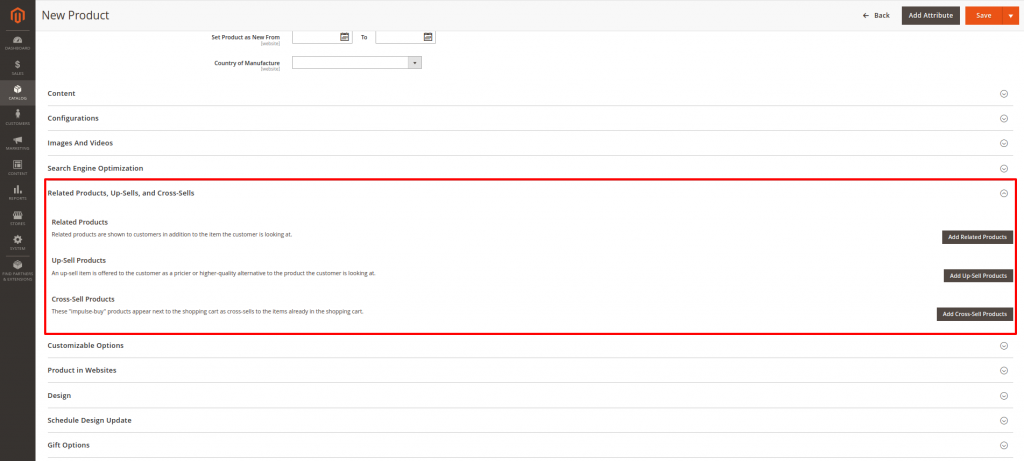
Task: Collapse Related Products, Up-Sells, and Cross-Sells section
Action: click(x=1003, y=193)
